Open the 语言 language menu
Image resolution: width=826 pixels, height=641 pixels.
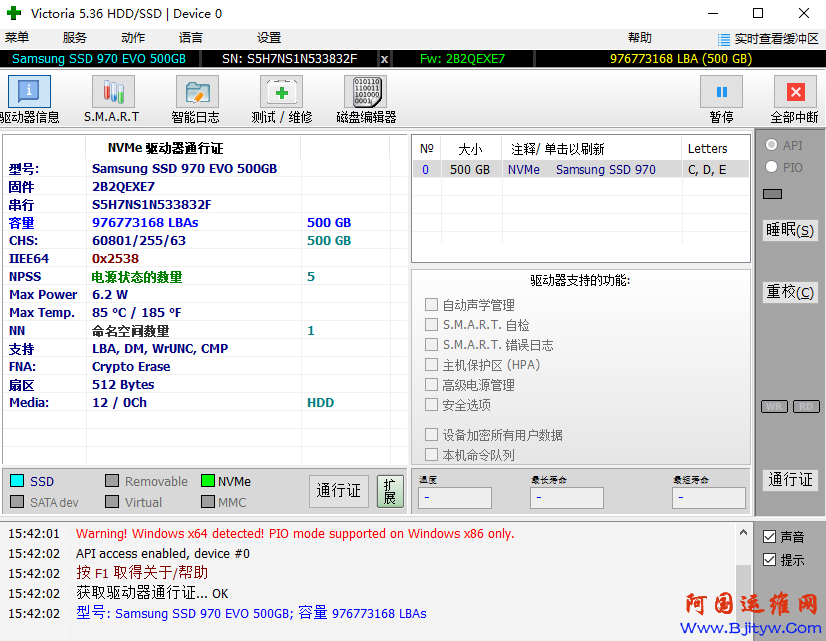pyautogui.click(x=191, y=38)
